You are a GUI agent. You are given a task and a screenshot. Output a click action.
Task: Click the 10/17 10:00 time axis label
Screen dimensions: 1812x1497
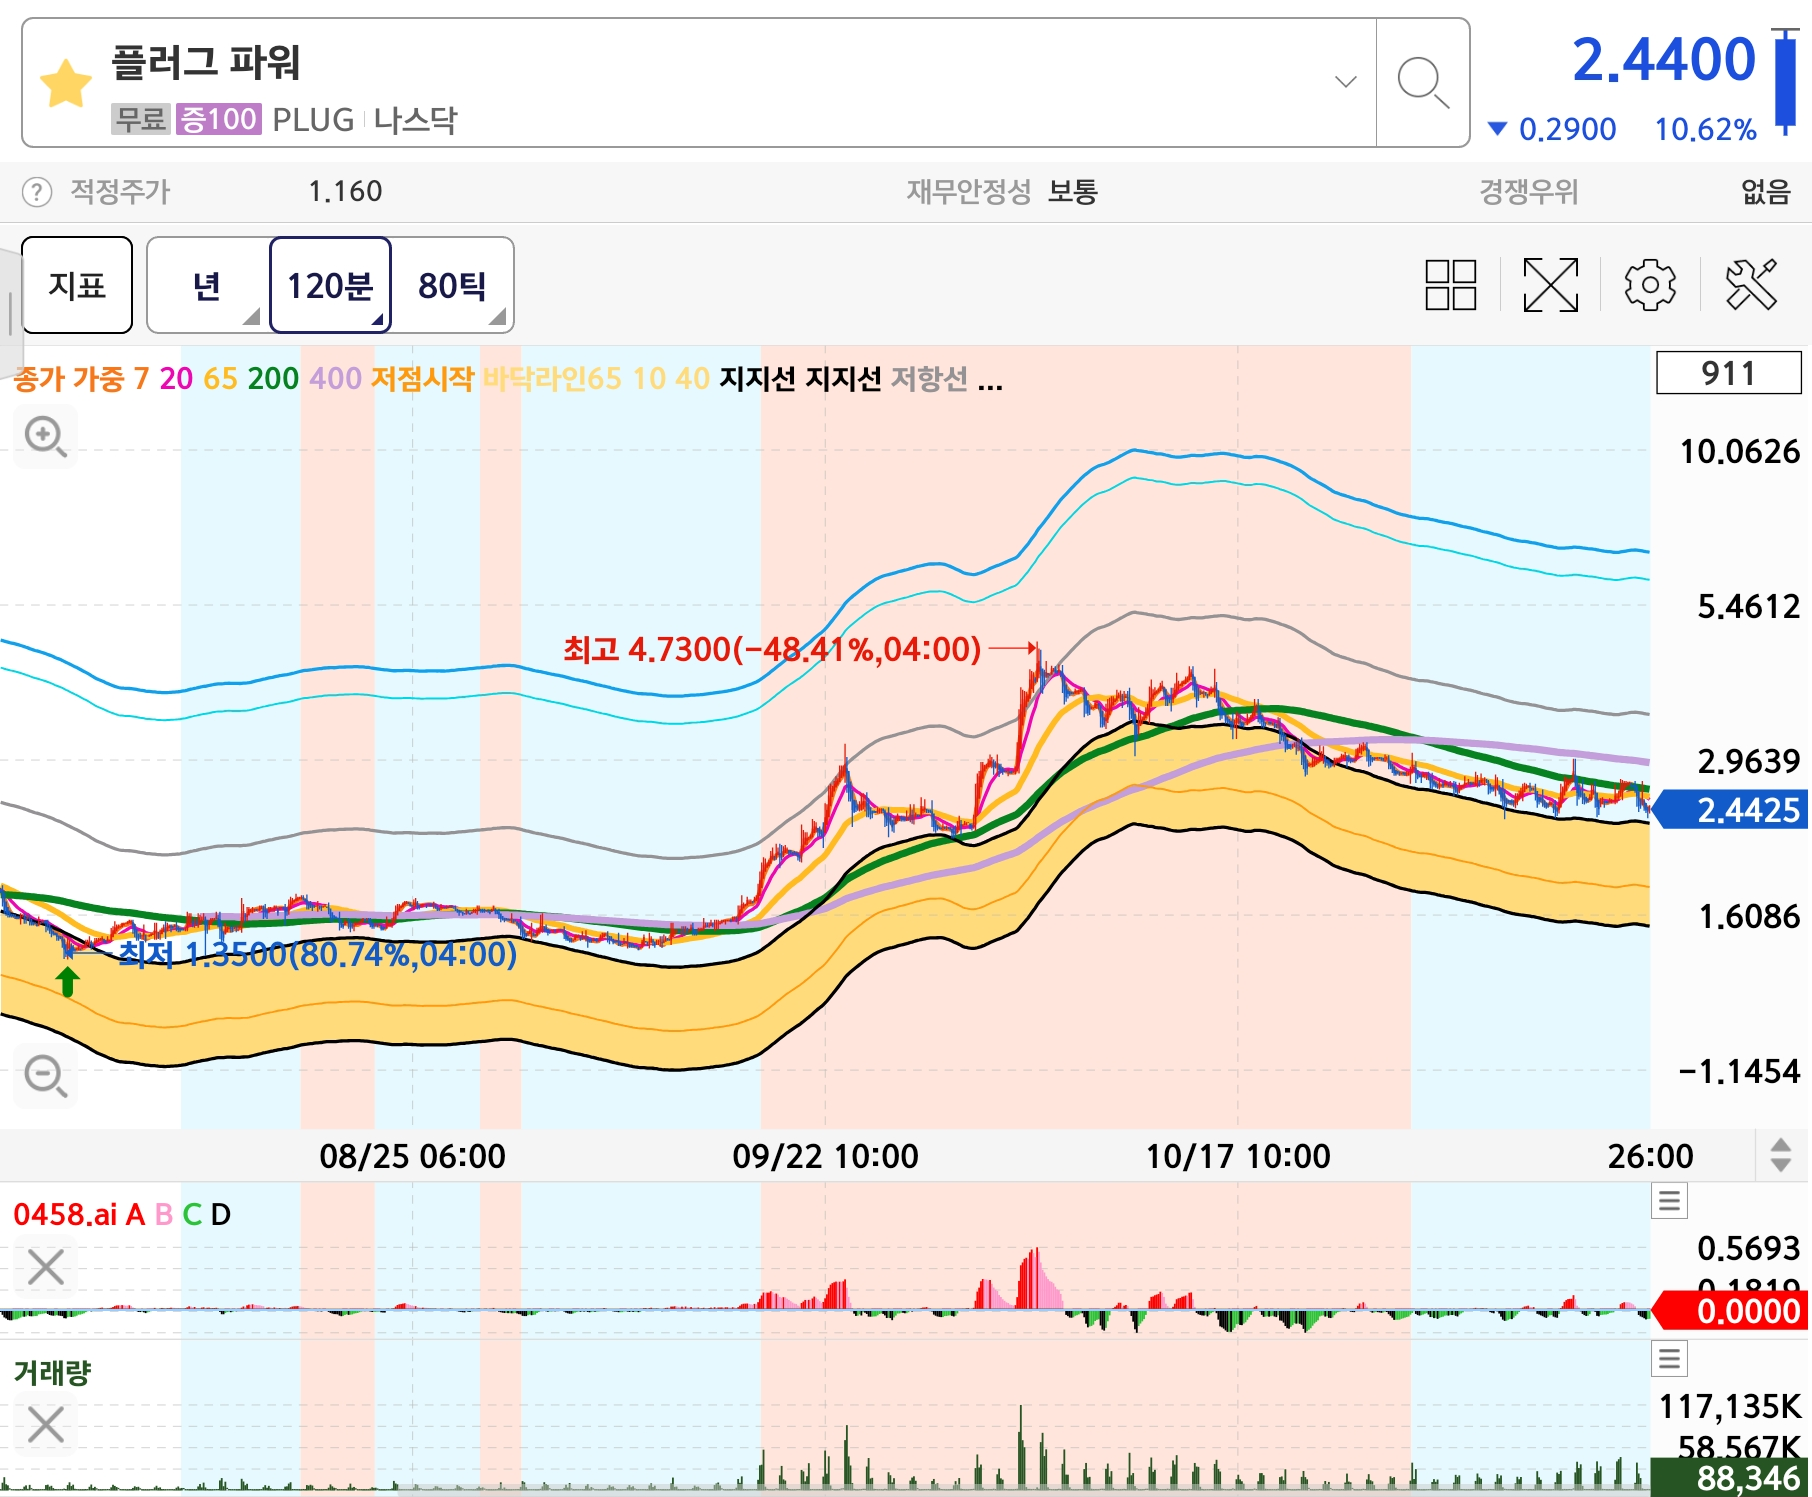coord(1238,1156)
